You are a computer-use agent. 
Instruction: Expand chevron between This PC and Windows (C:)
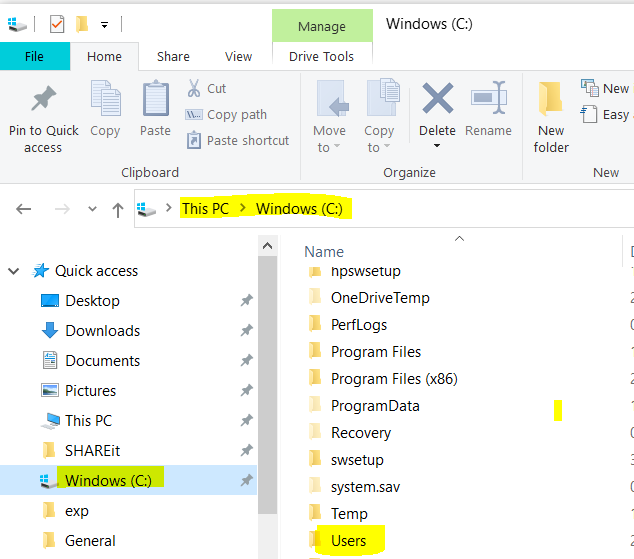(243, 208)
